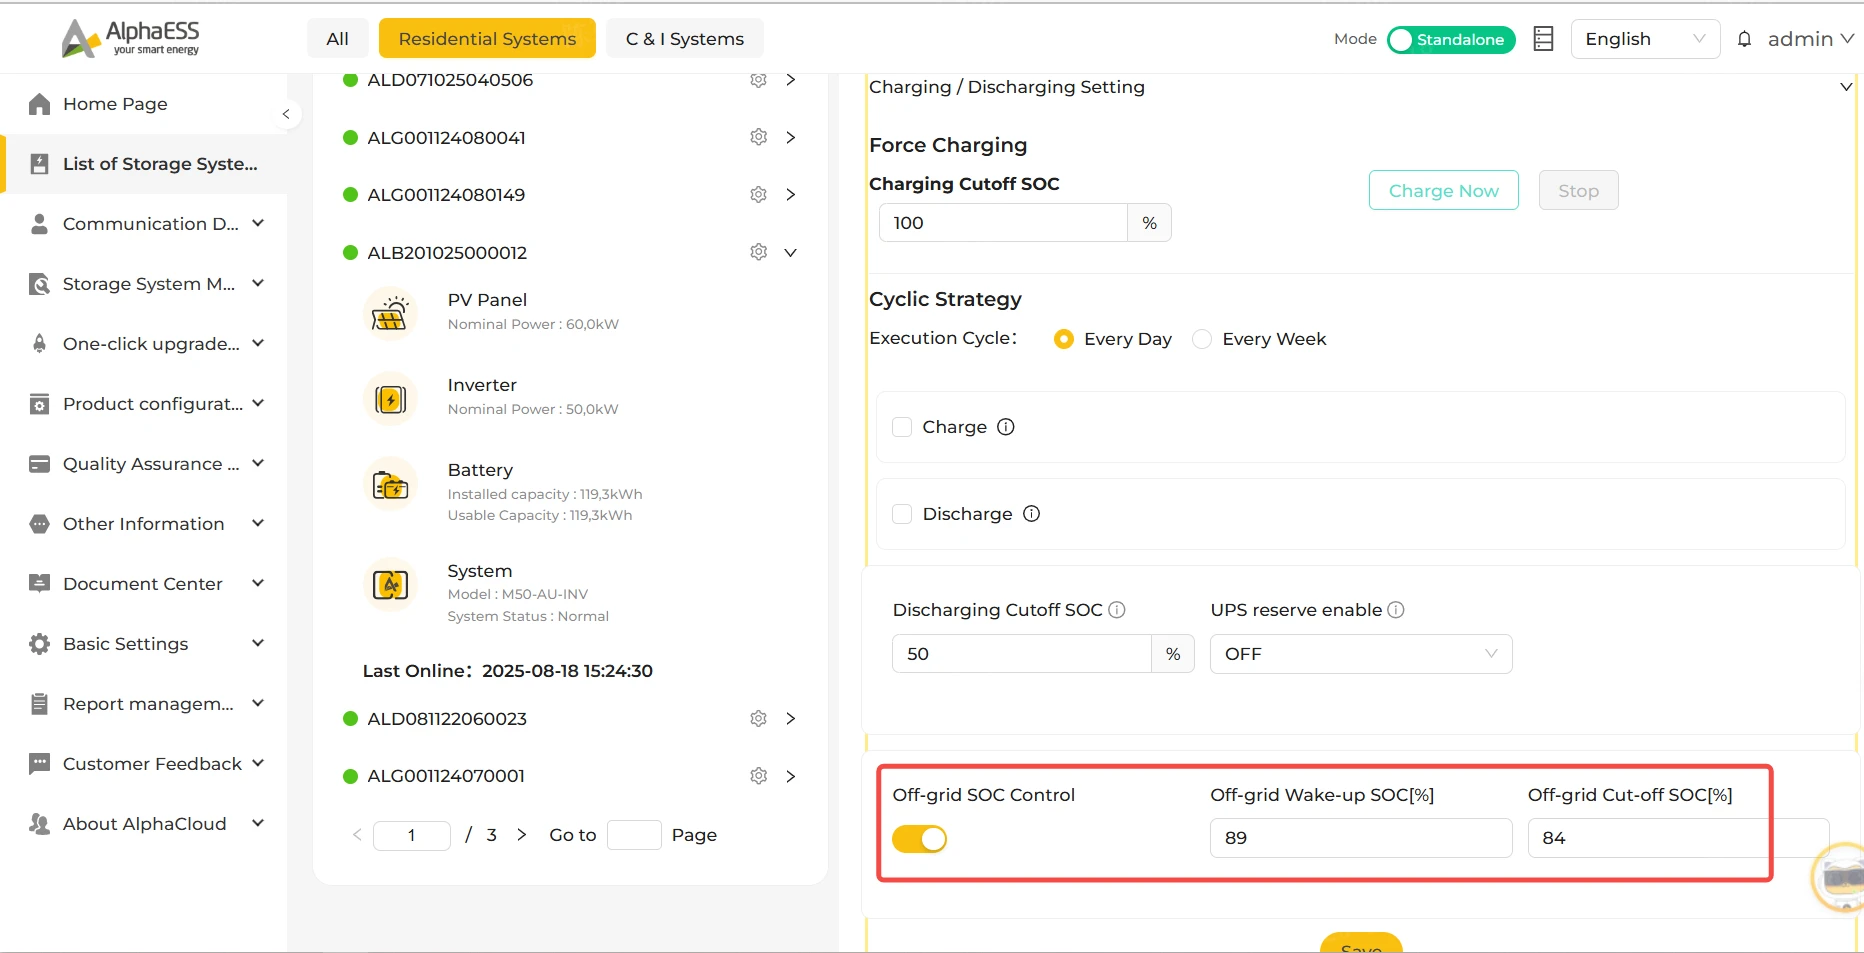The height and width of the screenshot is (953, 1864).
Task: Click the current page number box
Action: [412, 835]
